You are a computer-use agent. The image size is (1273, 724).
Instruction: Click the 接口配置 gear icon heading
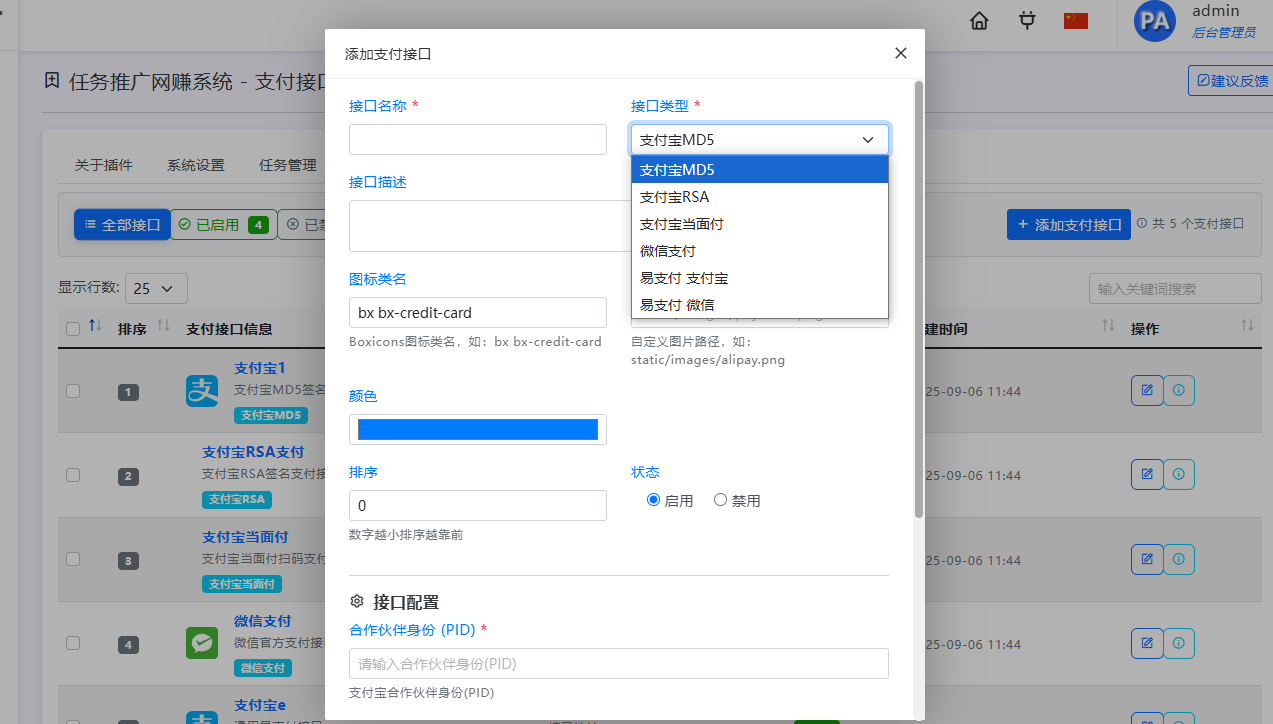[357, 600]
